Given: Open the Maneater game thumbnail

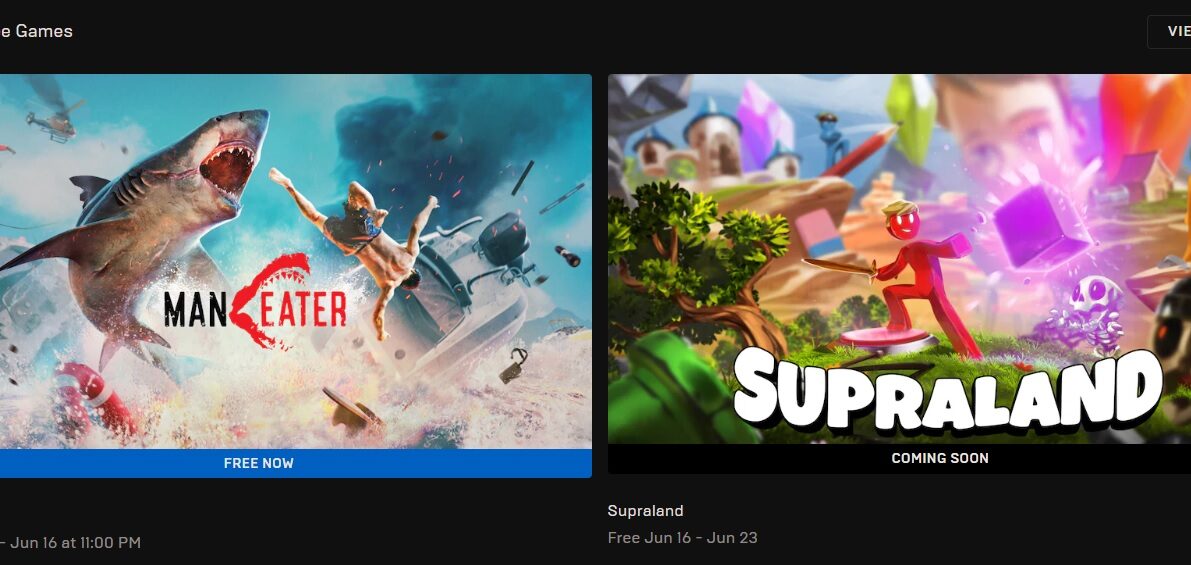Looking at the screenshot, I should point(295,261).
